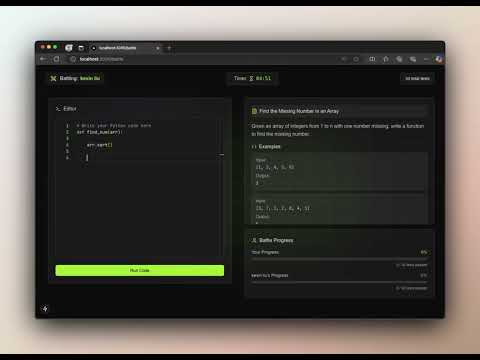480x360 pixels.
Task: Click the hourglass timer icon
Action: pyautogui.click(x=251, y=78)
